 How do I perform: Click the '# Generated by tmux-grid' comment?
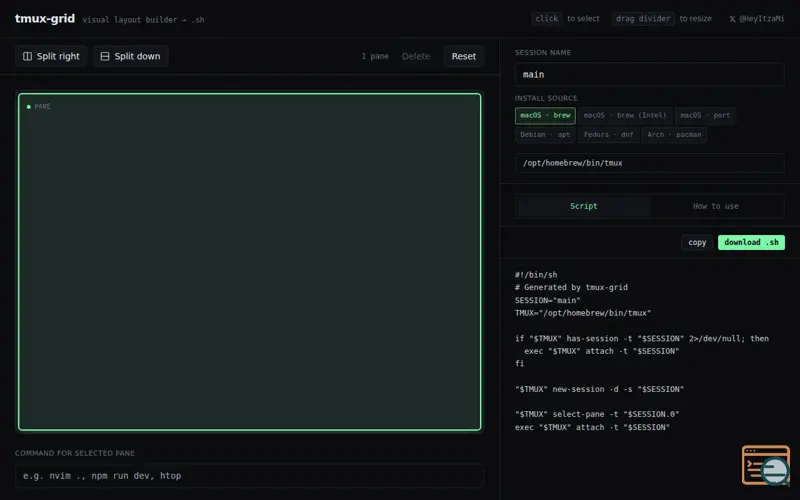tap(571, 287)
